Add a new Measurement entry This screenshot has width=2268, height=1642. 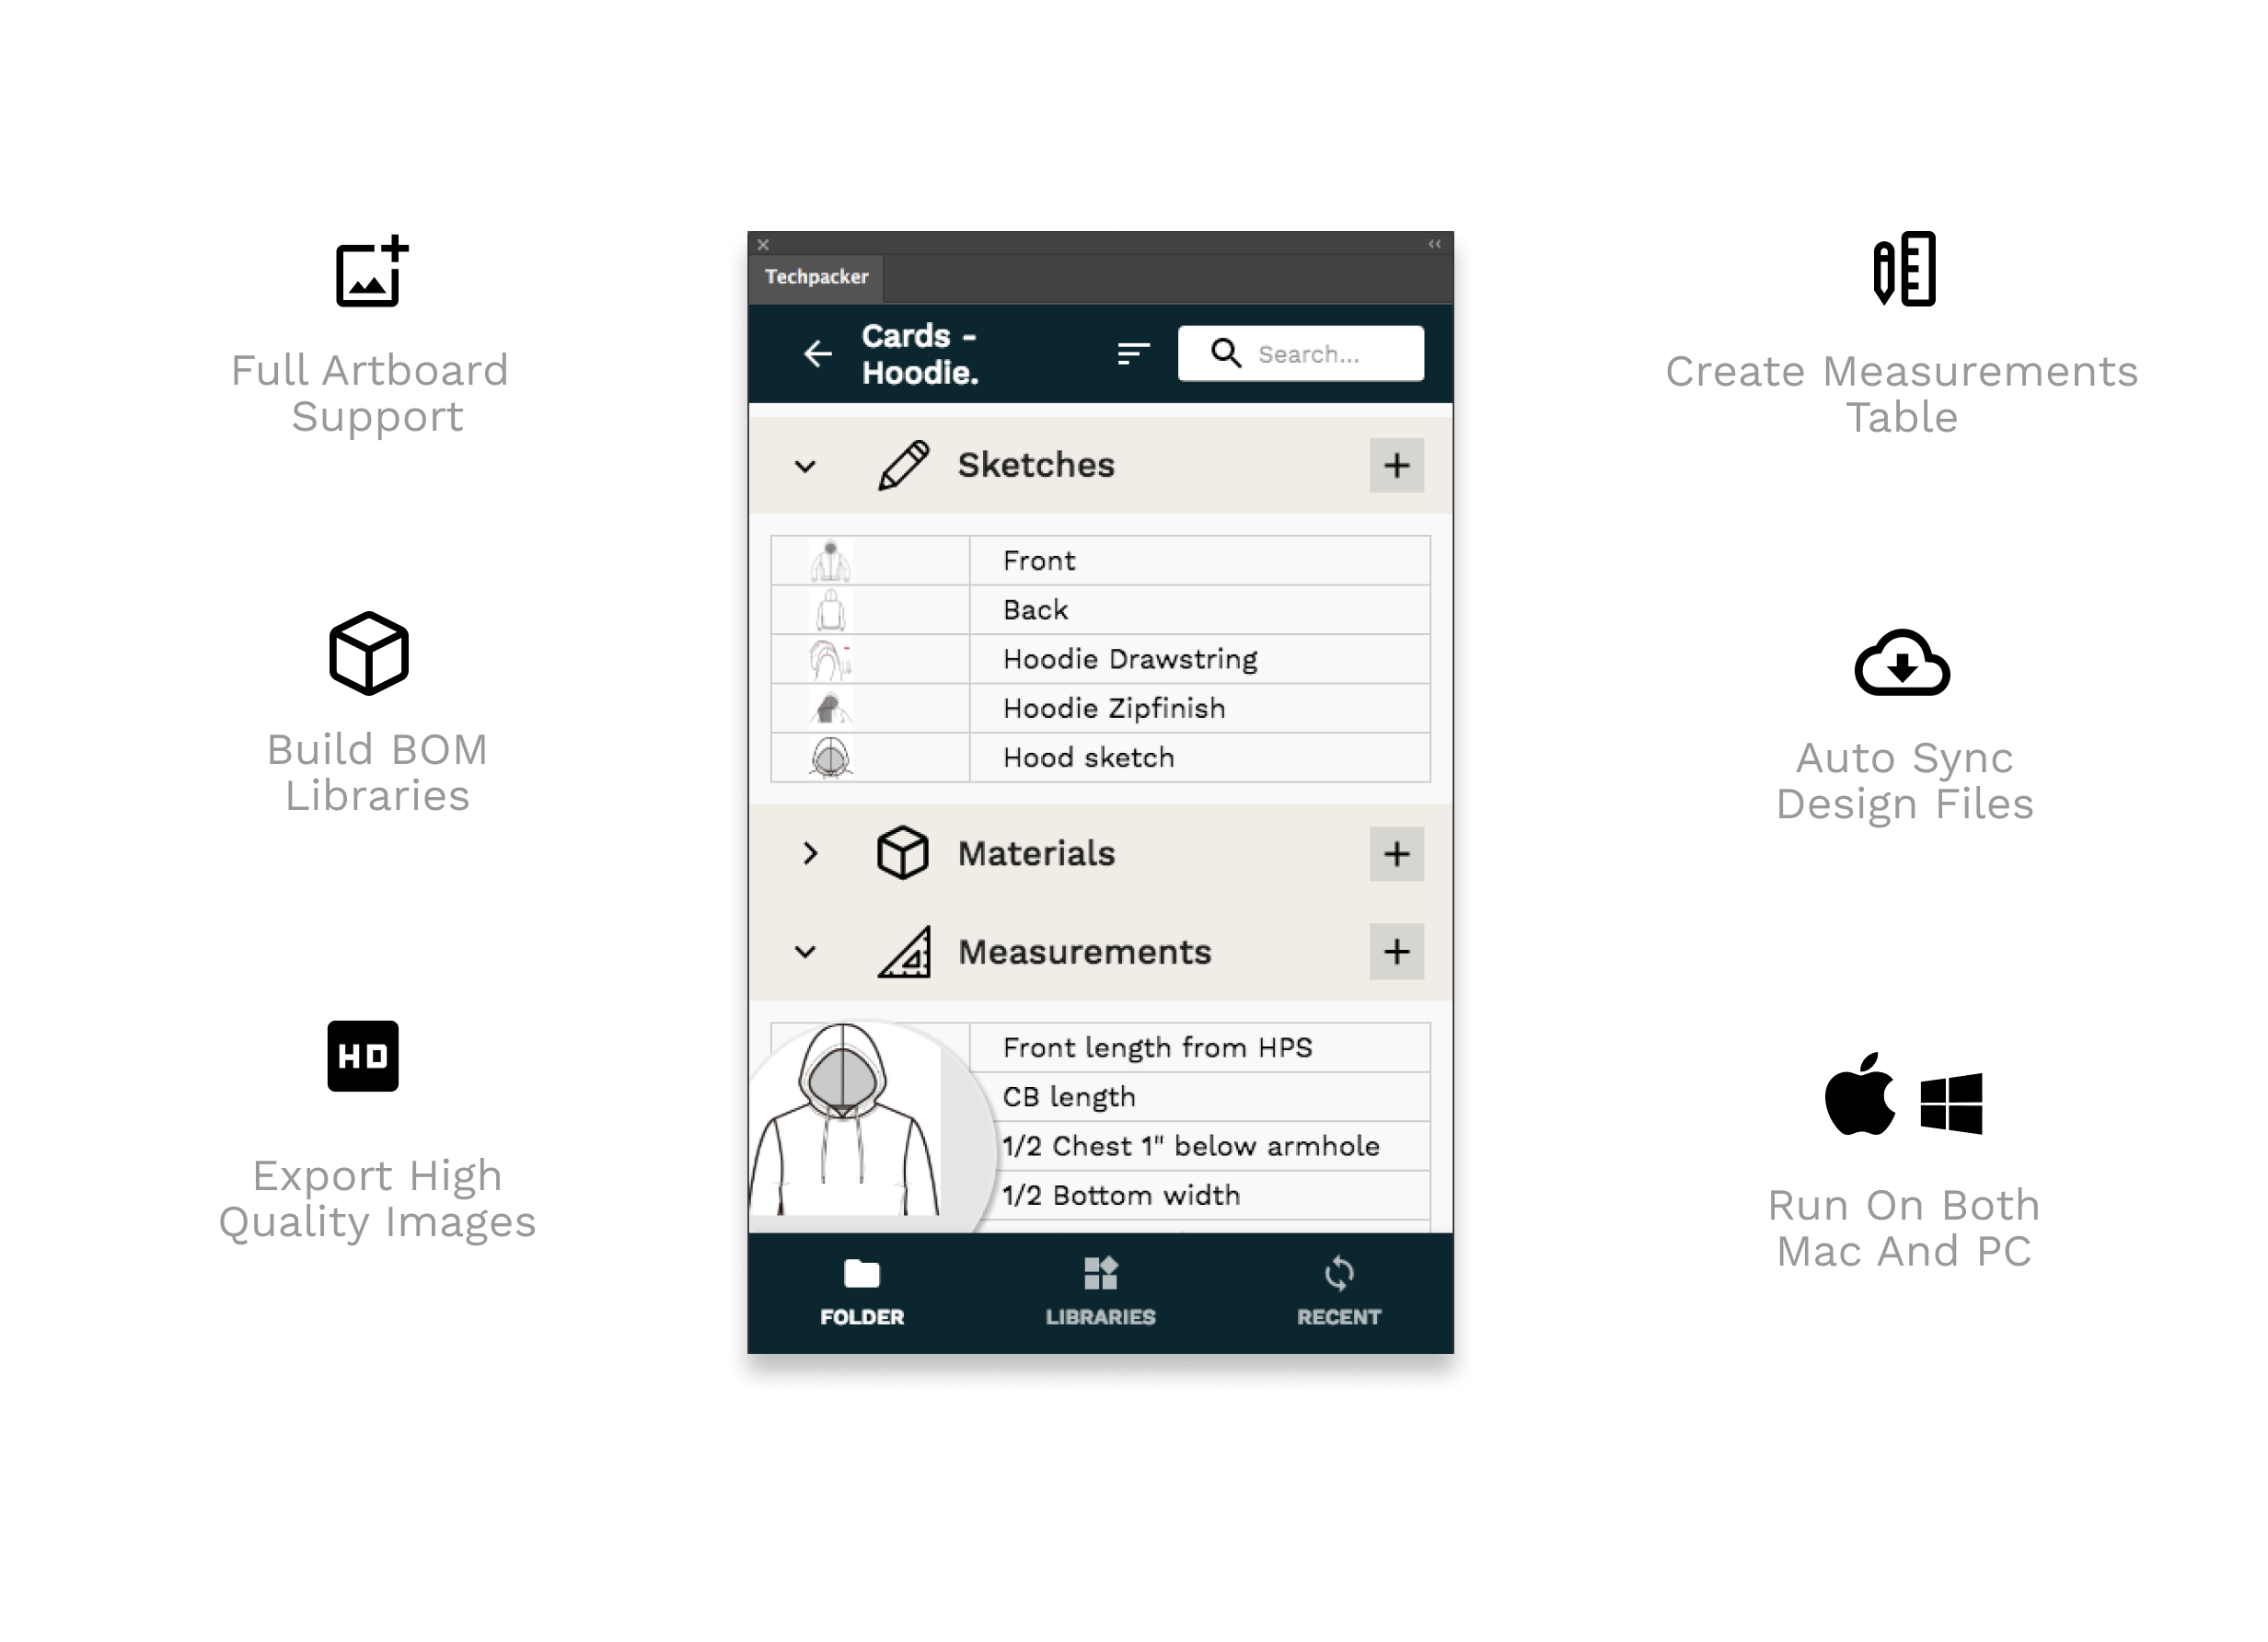[x=1393, y=951]
